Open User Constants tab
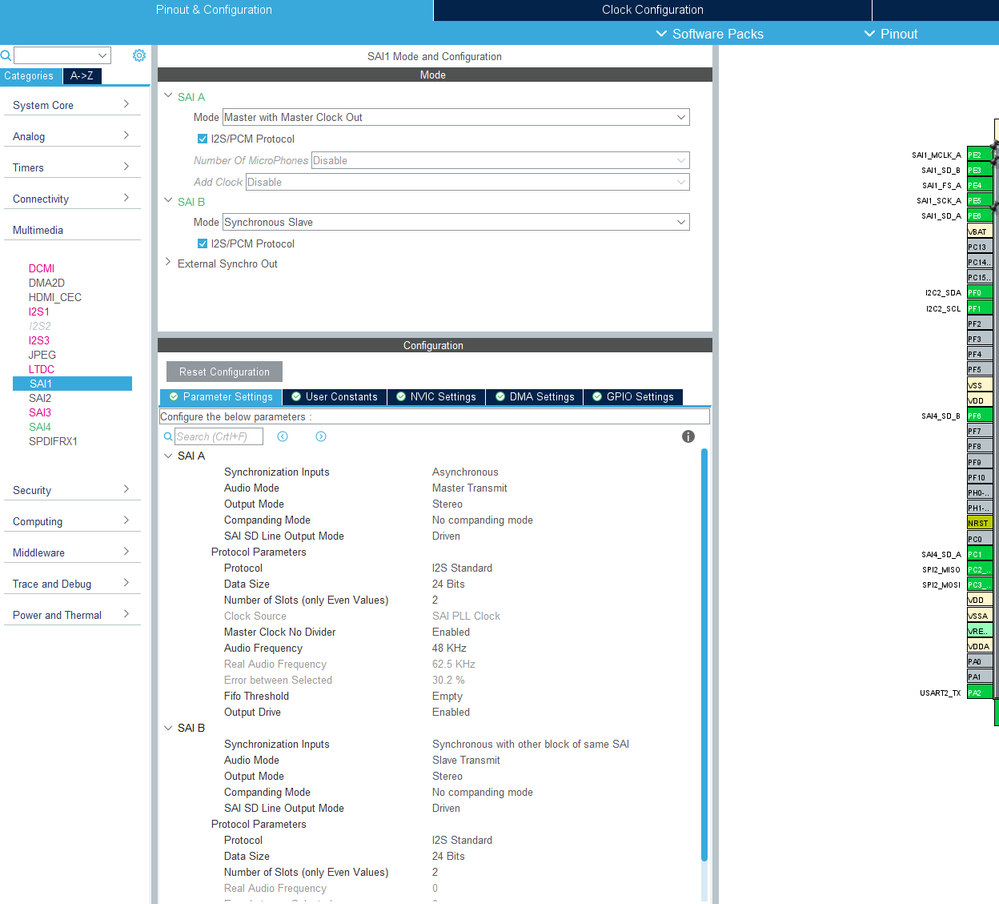 (x=334, y=397)
